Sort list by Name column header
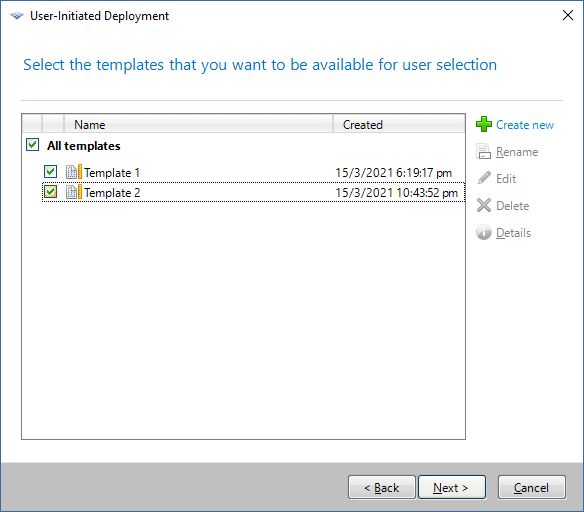This screenshot has height=512, width=584. (x=199, y=124)
